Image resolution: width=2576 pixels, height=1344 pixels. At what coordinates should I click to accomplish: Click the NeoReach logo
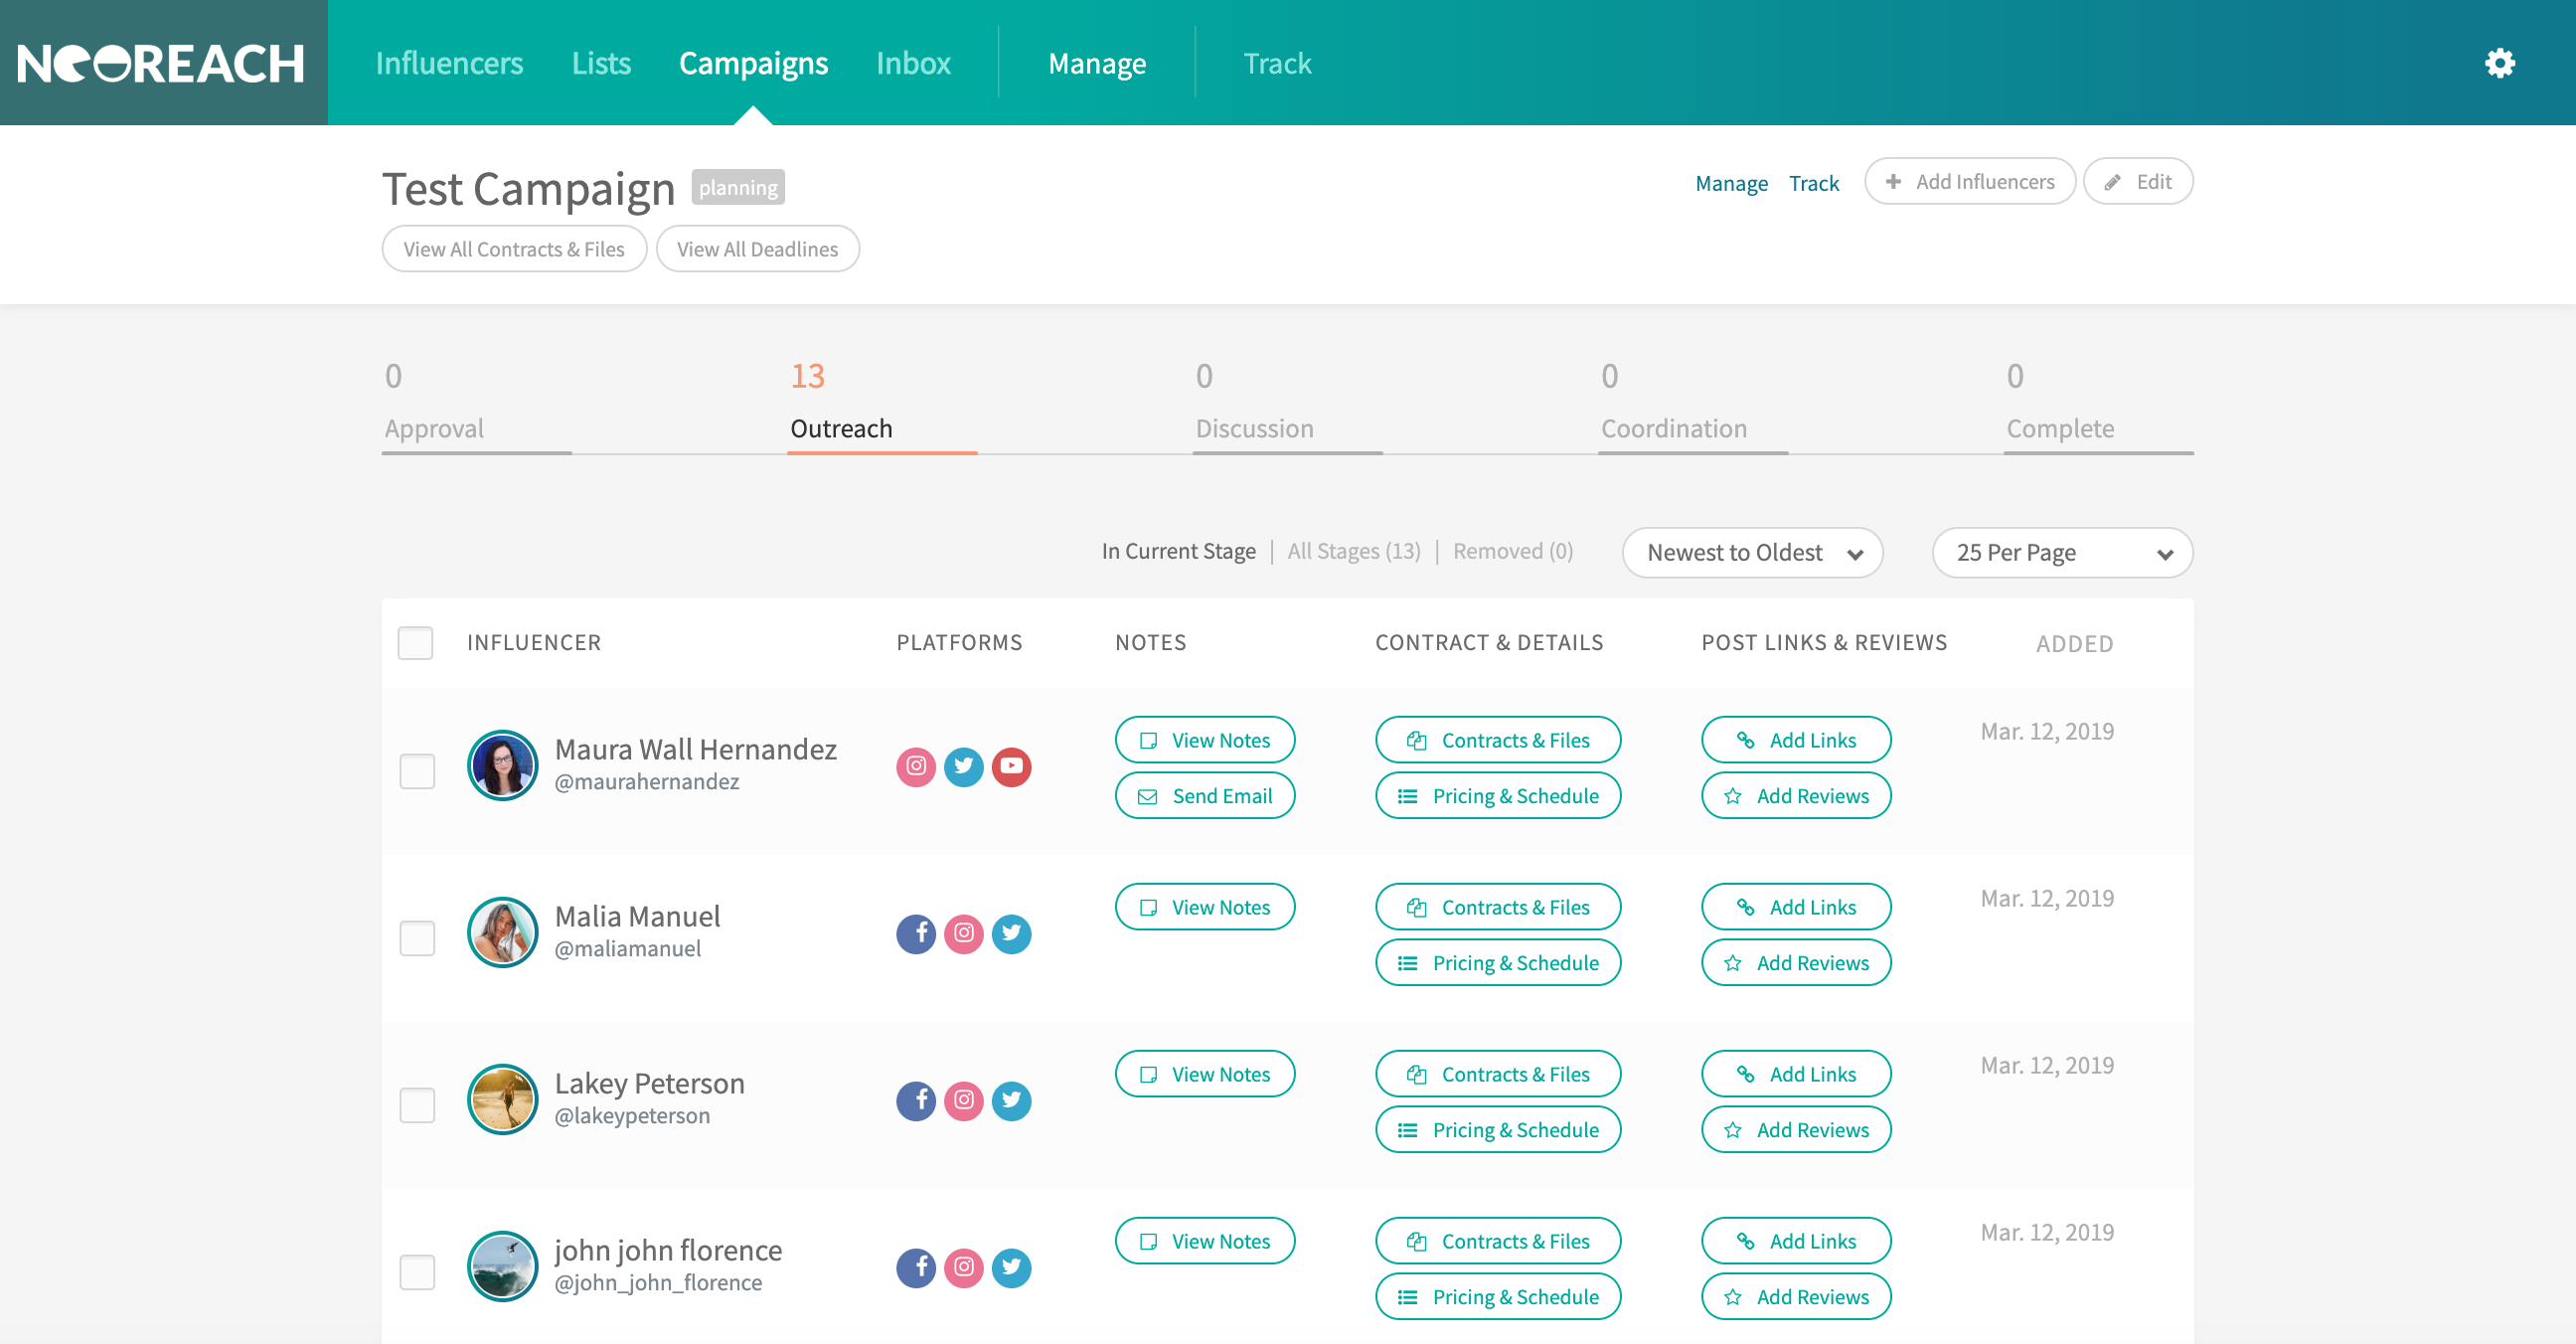tap(162, 63)
